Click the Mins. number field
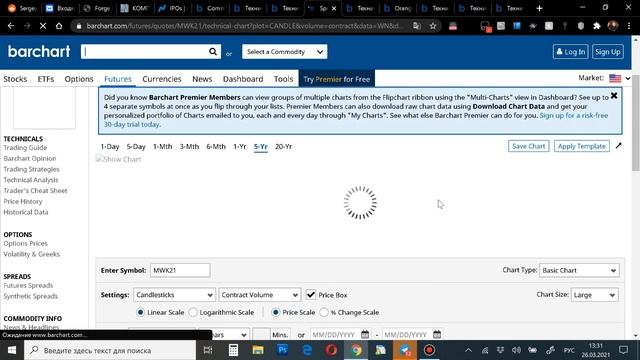Viewport: 640px width, 360px height. [261, 334]
